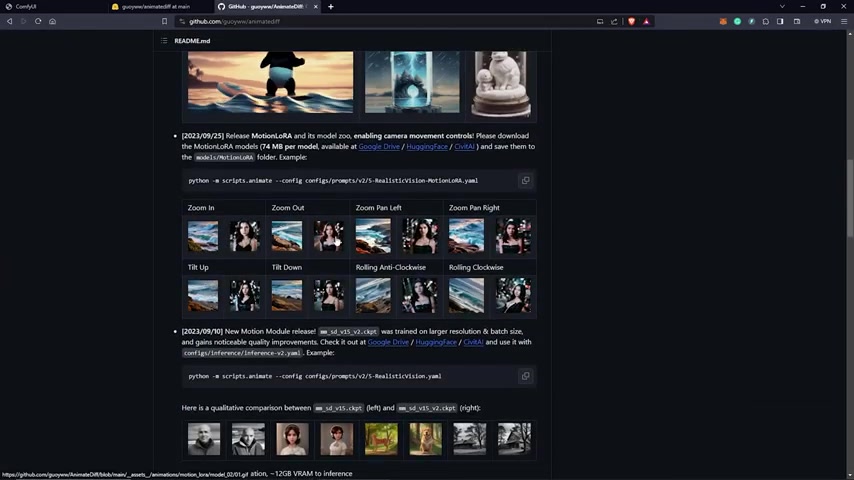The image size is (854, 480).
Task: Expand the tab search dropdown arrow
Action: 782,7
